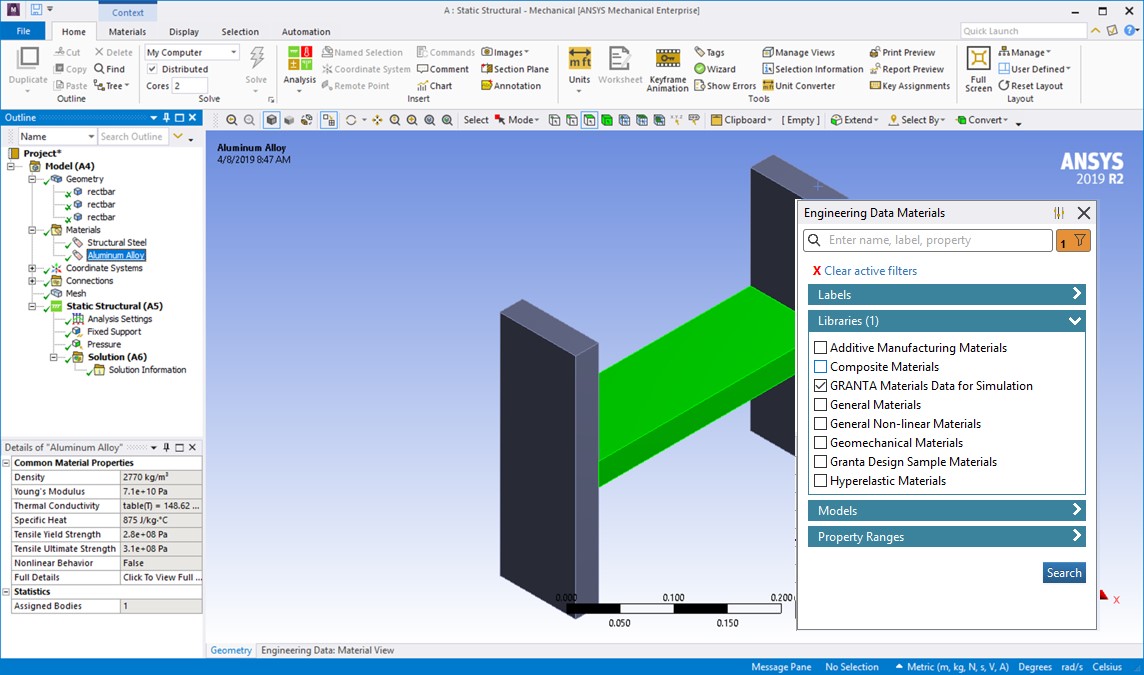This screenshot has width=1144, height=675.
Task: Expand the Property Ranges section
Action: pos(946,536)
